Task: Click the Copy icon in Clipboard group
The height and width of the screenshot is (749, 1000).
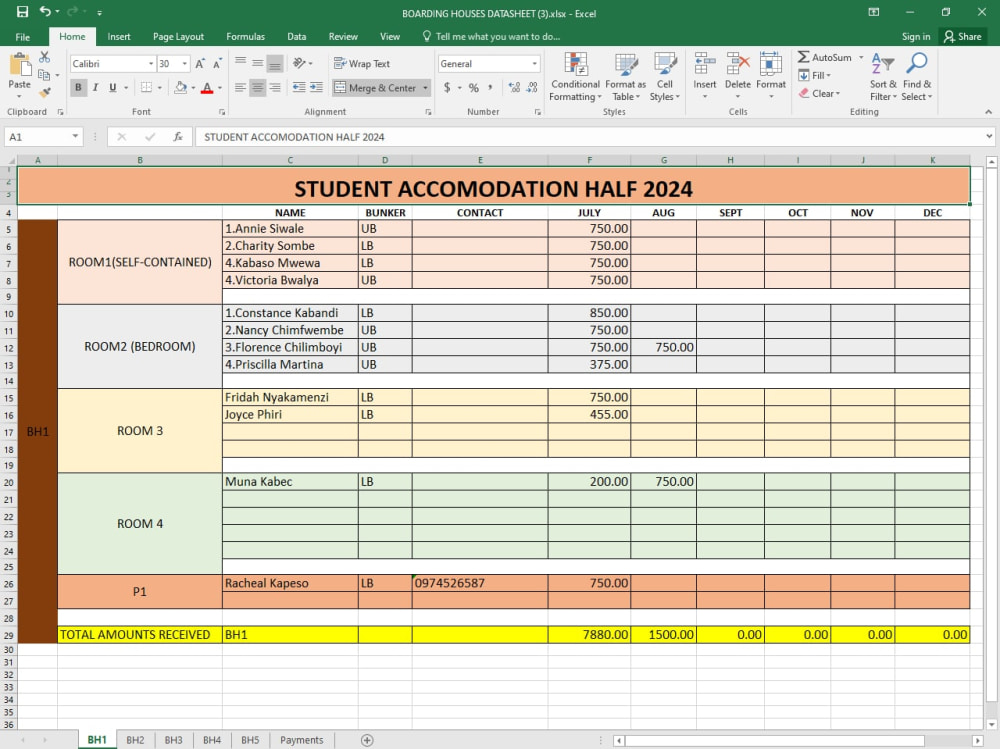Action: click(44, 75)
